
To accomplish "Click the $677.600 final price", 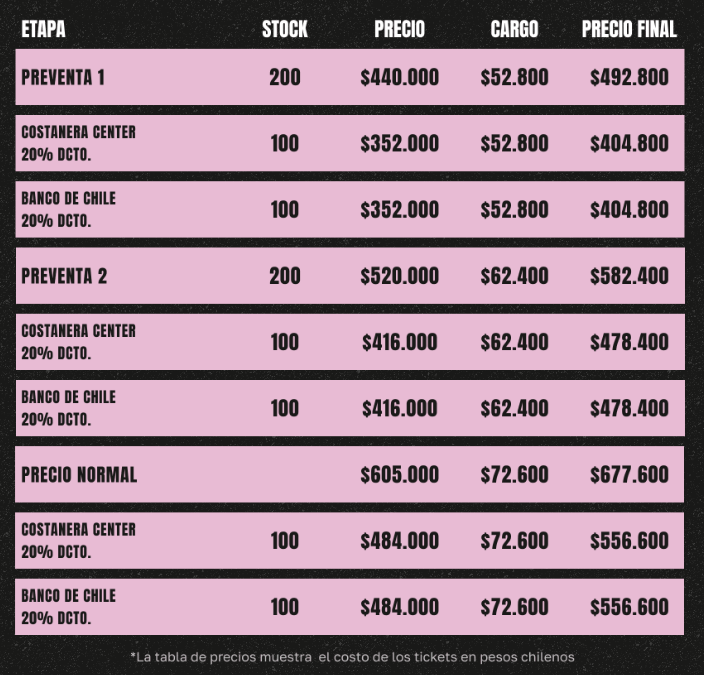I will pos(629,474).
